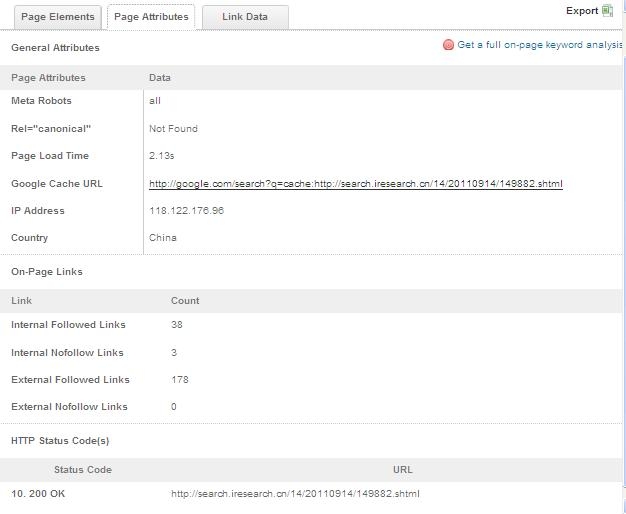
Task: Select the Internal Followed Links row label
Action: click(x=68, y=325)
